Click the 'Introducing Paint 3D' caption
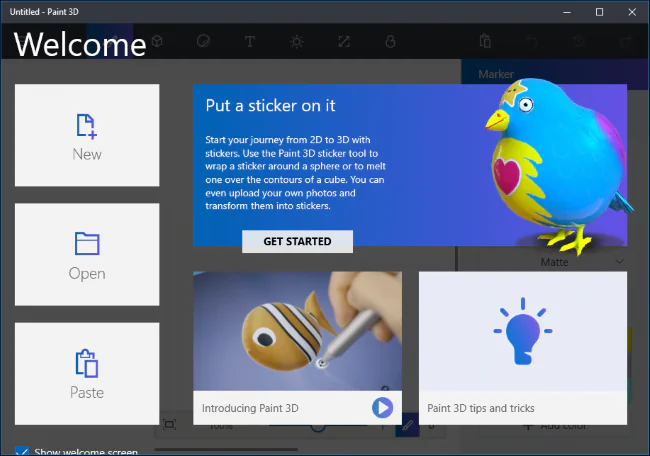Image resolution: width=650 pixels, height=456 pixels. pyautogui.click(x=250, y=408)
